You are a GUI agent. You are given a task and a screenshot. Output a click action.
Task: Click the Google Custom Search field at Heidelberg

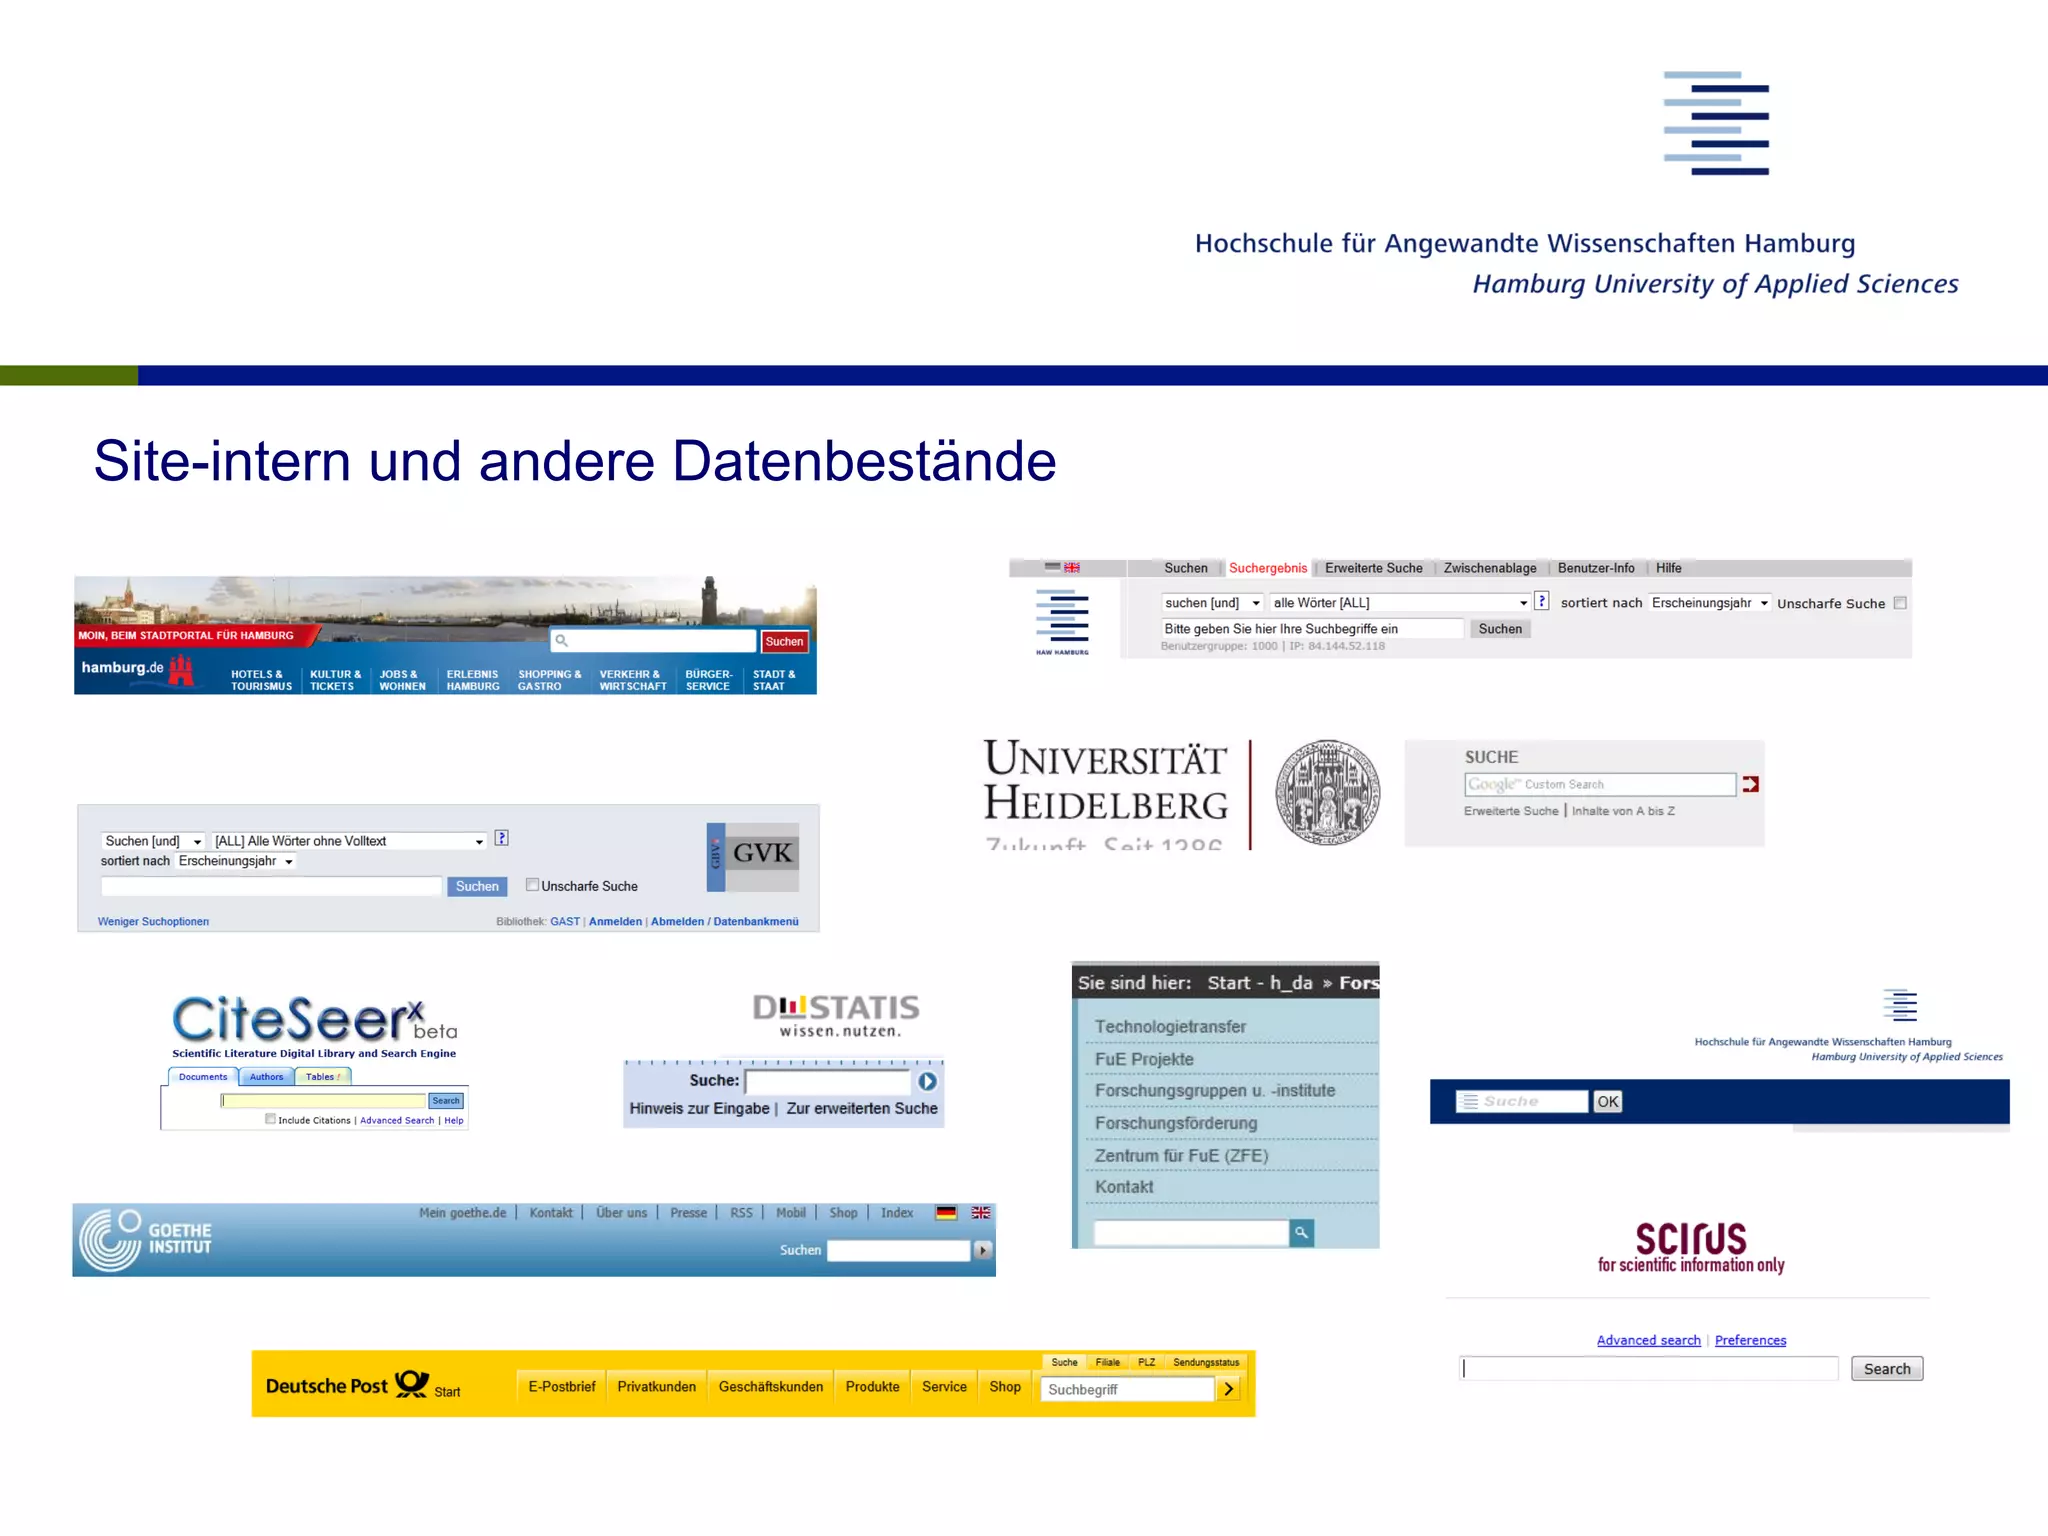(1600, 785)
